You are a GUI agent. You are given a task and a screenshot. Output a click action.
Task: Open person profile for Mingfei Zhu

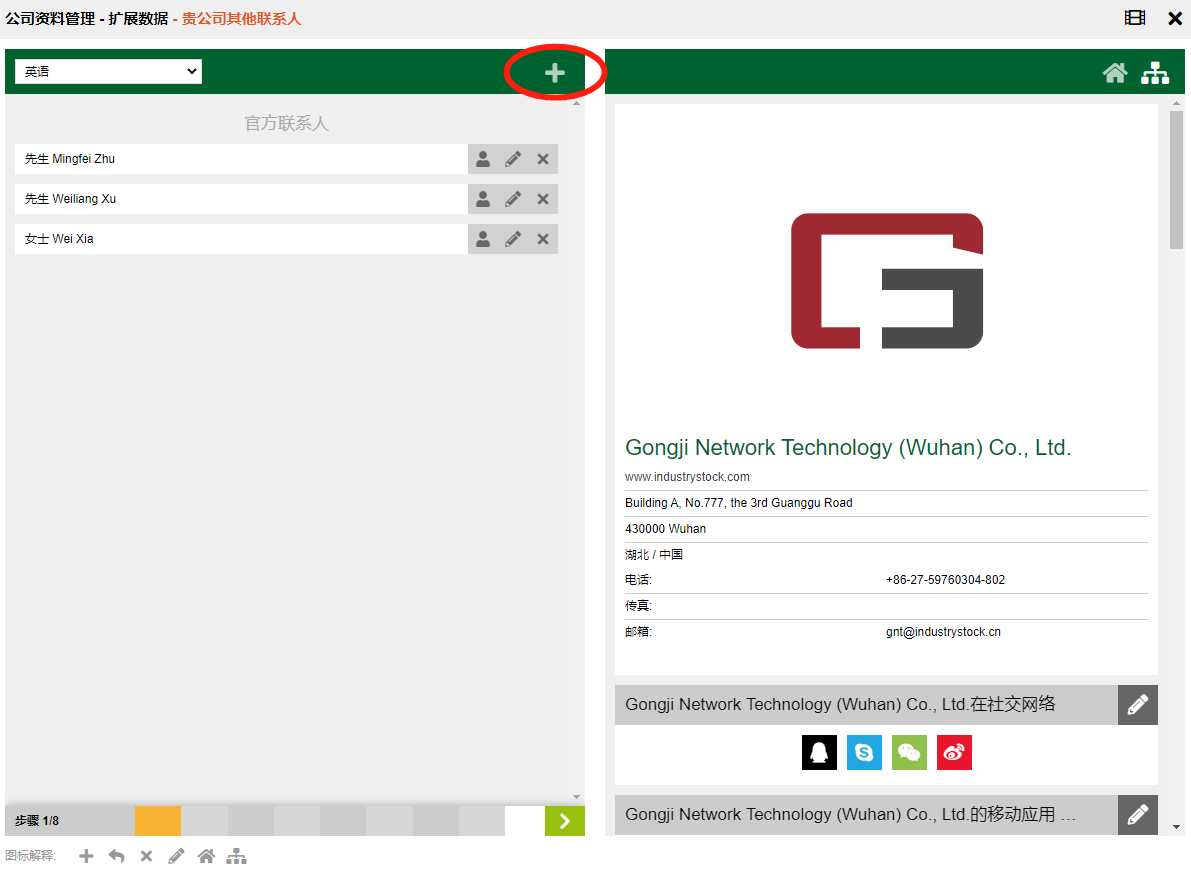click(x=483, y=159)
